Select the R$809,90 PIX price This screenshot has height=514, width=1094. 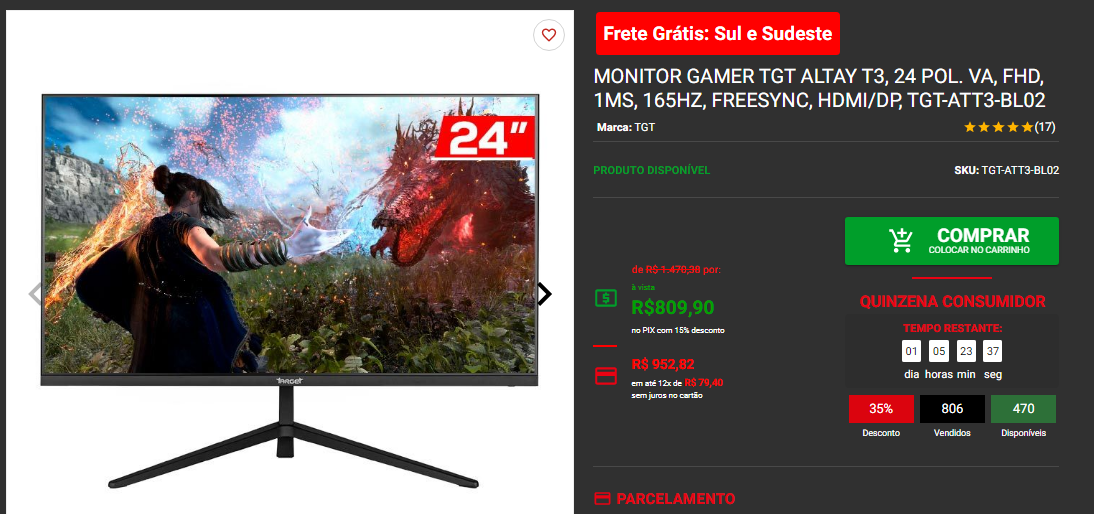coord(673,307)
